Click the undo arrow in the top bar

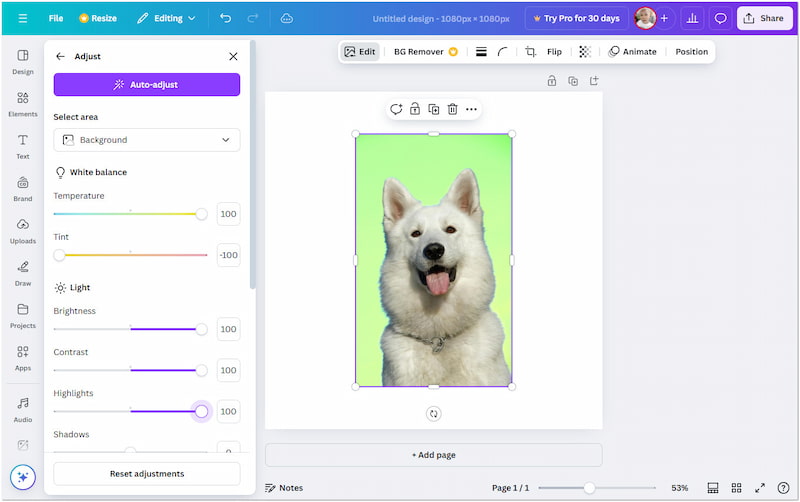click(225, 18)
